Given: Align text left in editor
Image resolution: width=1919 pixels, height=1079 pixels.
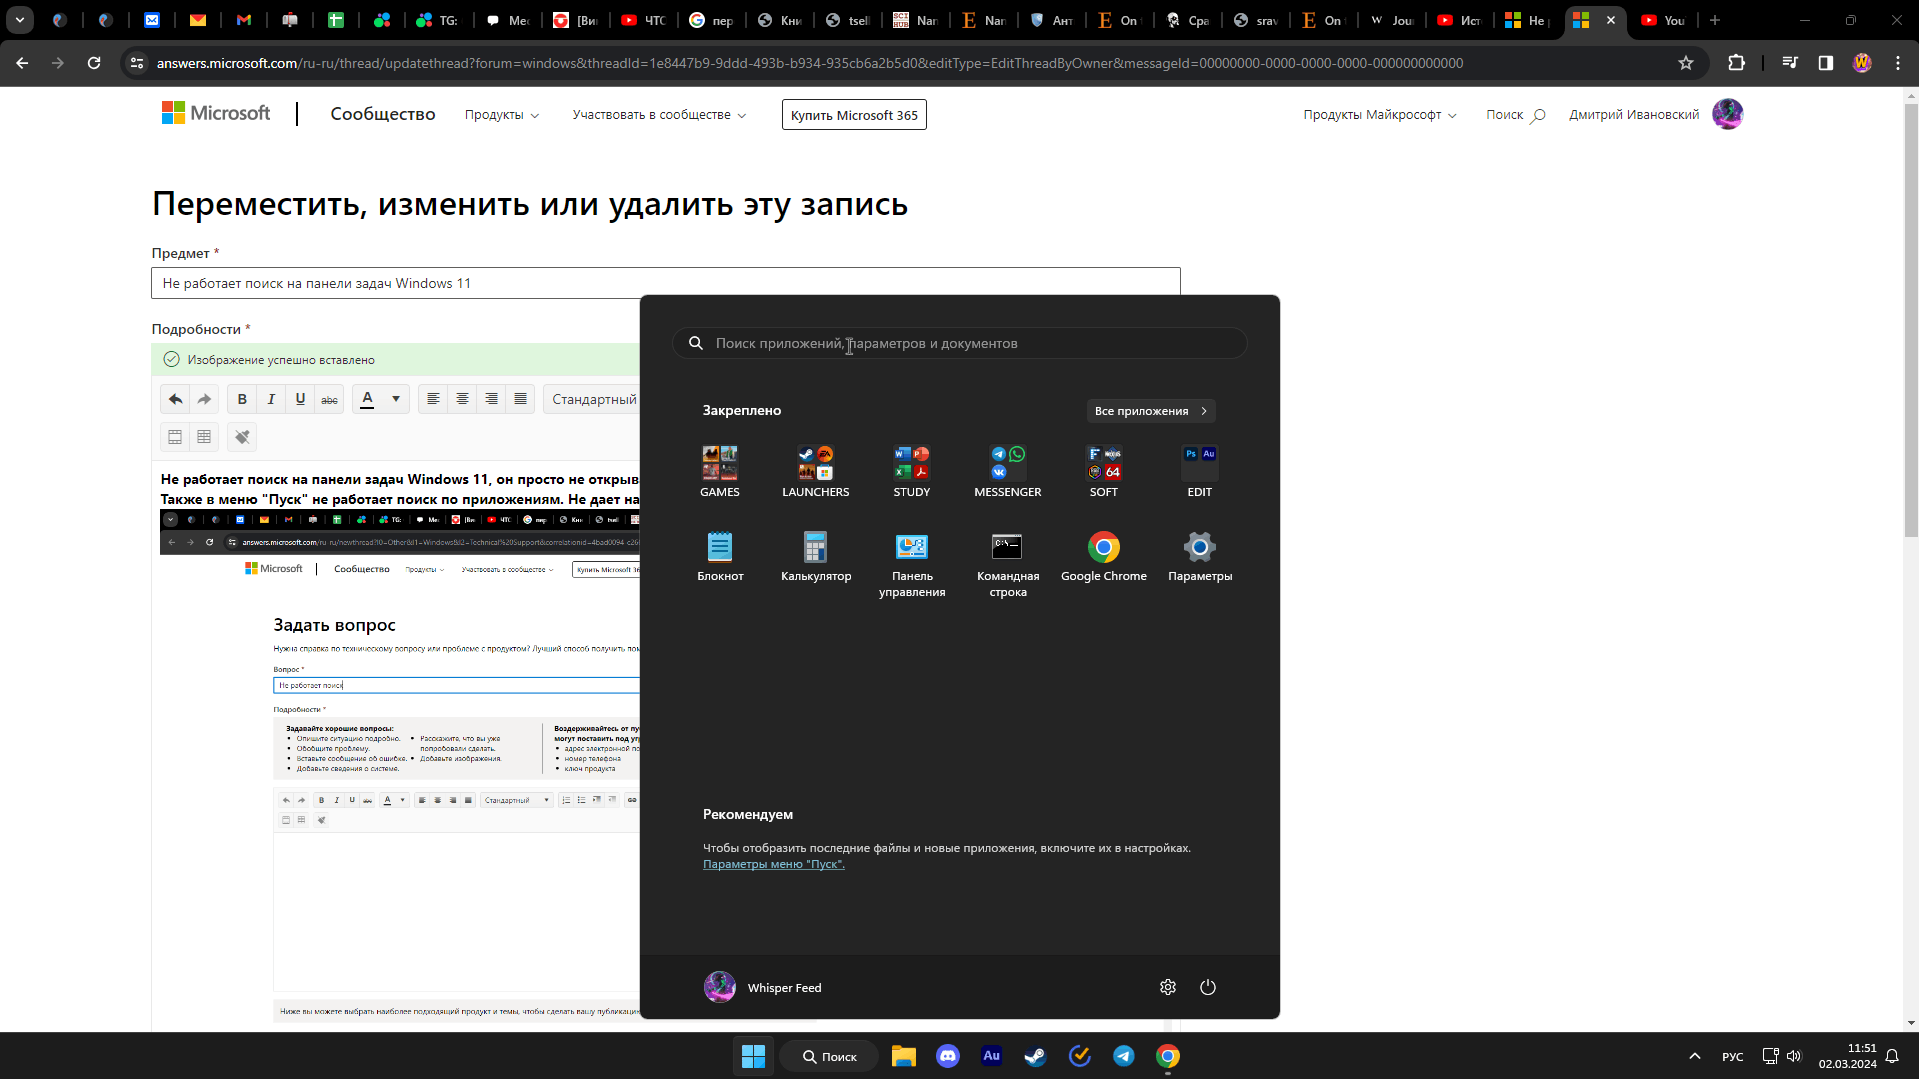Looking at the screenshot, I should (x=433, y=399).
